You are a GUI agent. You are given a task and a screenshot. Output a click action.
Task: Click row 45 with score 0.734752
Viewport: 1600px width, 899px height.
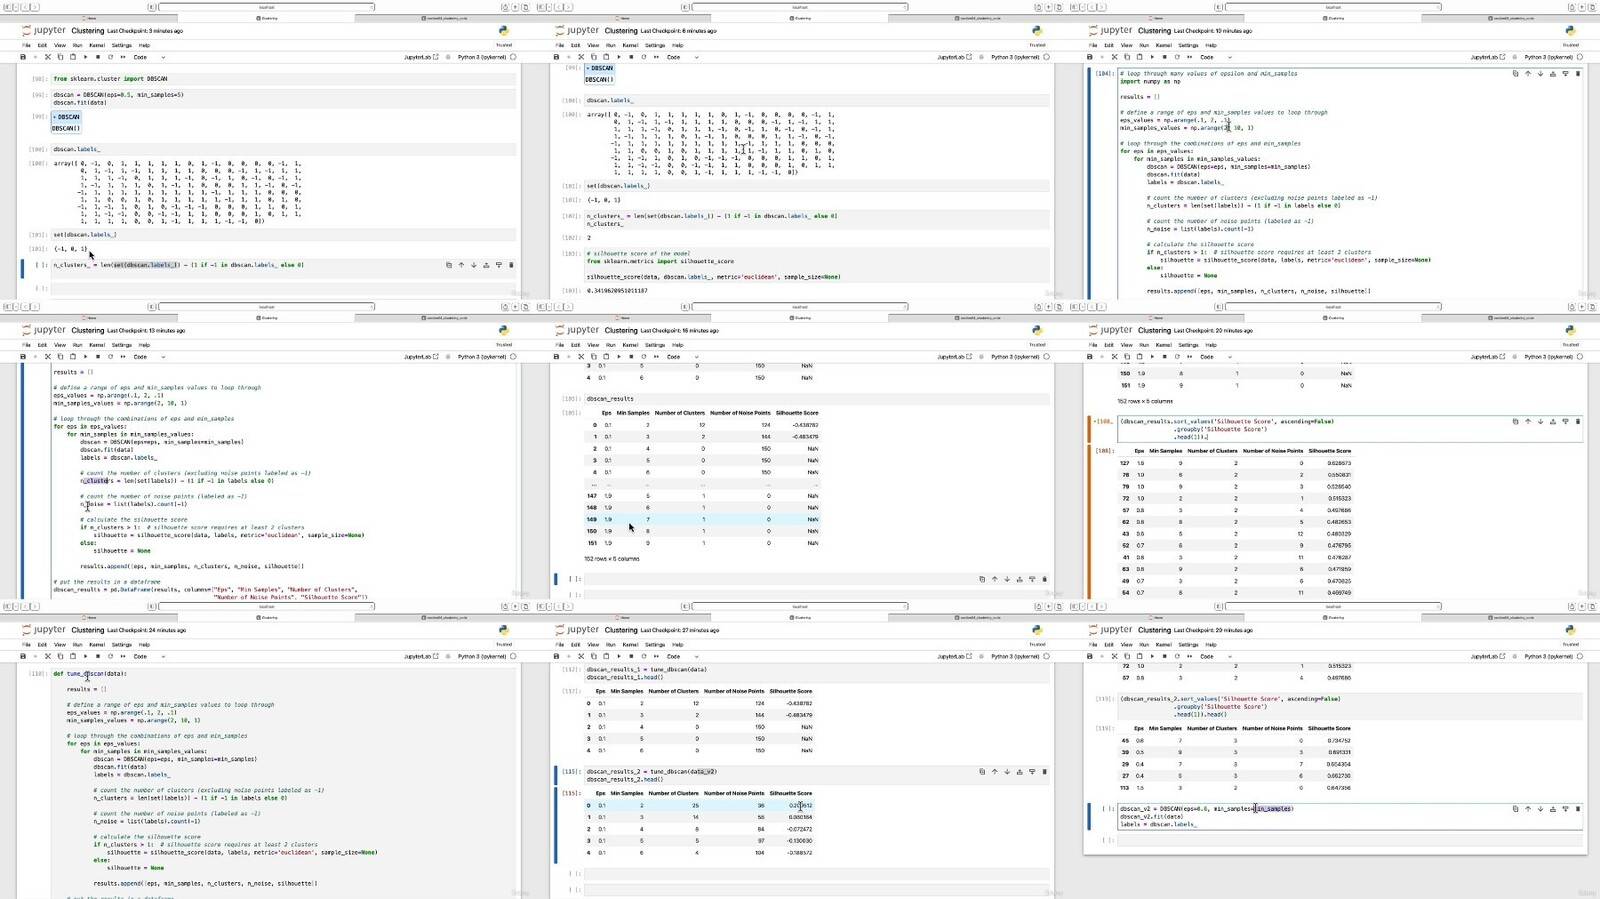[x=1236, y=740]
